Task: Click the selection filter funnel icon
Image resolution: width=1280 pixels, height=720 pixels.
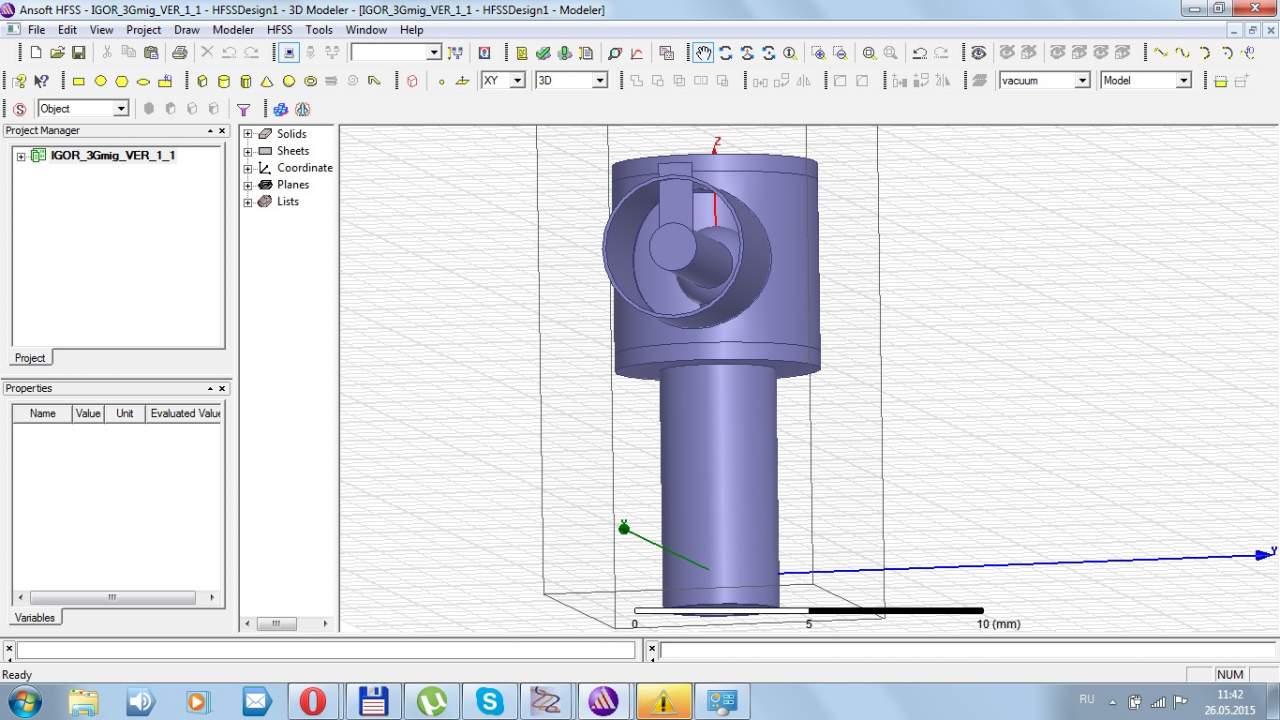Action: (x=243, y=109)
